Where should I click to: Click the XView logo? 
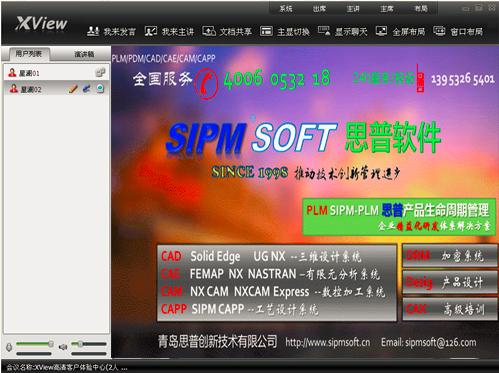click(41, 24)
